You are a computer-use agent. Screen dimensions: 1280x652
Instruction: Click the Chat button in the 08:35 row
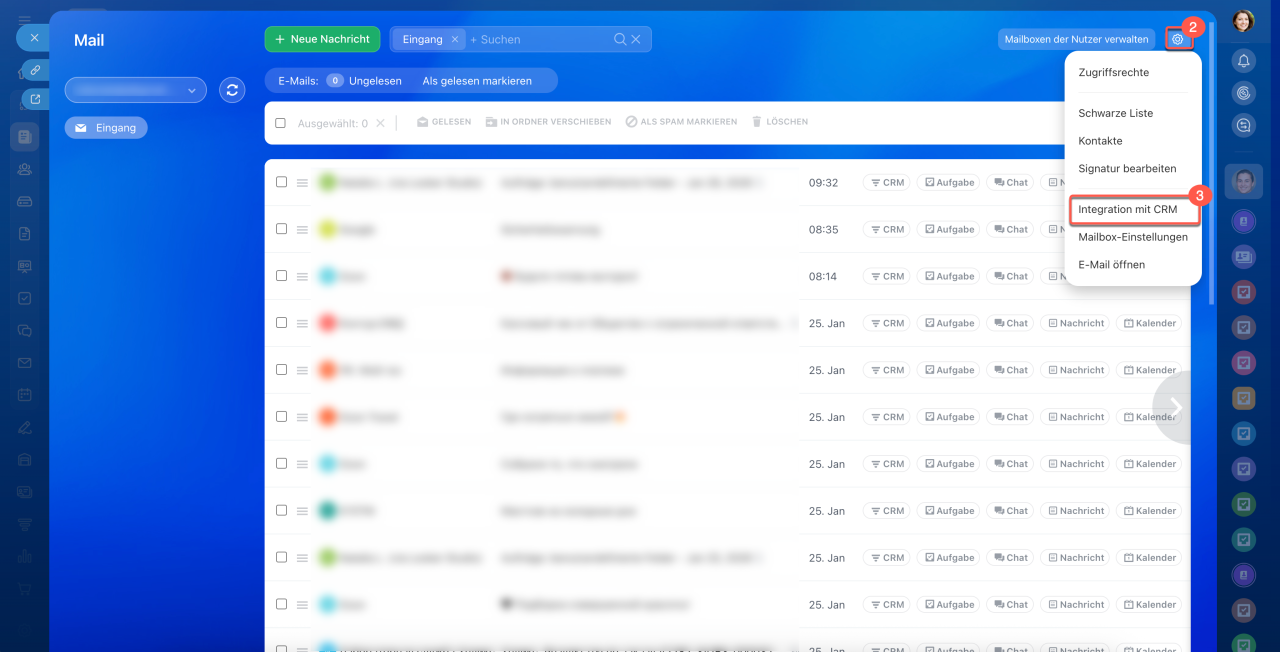click(1010, 229)
